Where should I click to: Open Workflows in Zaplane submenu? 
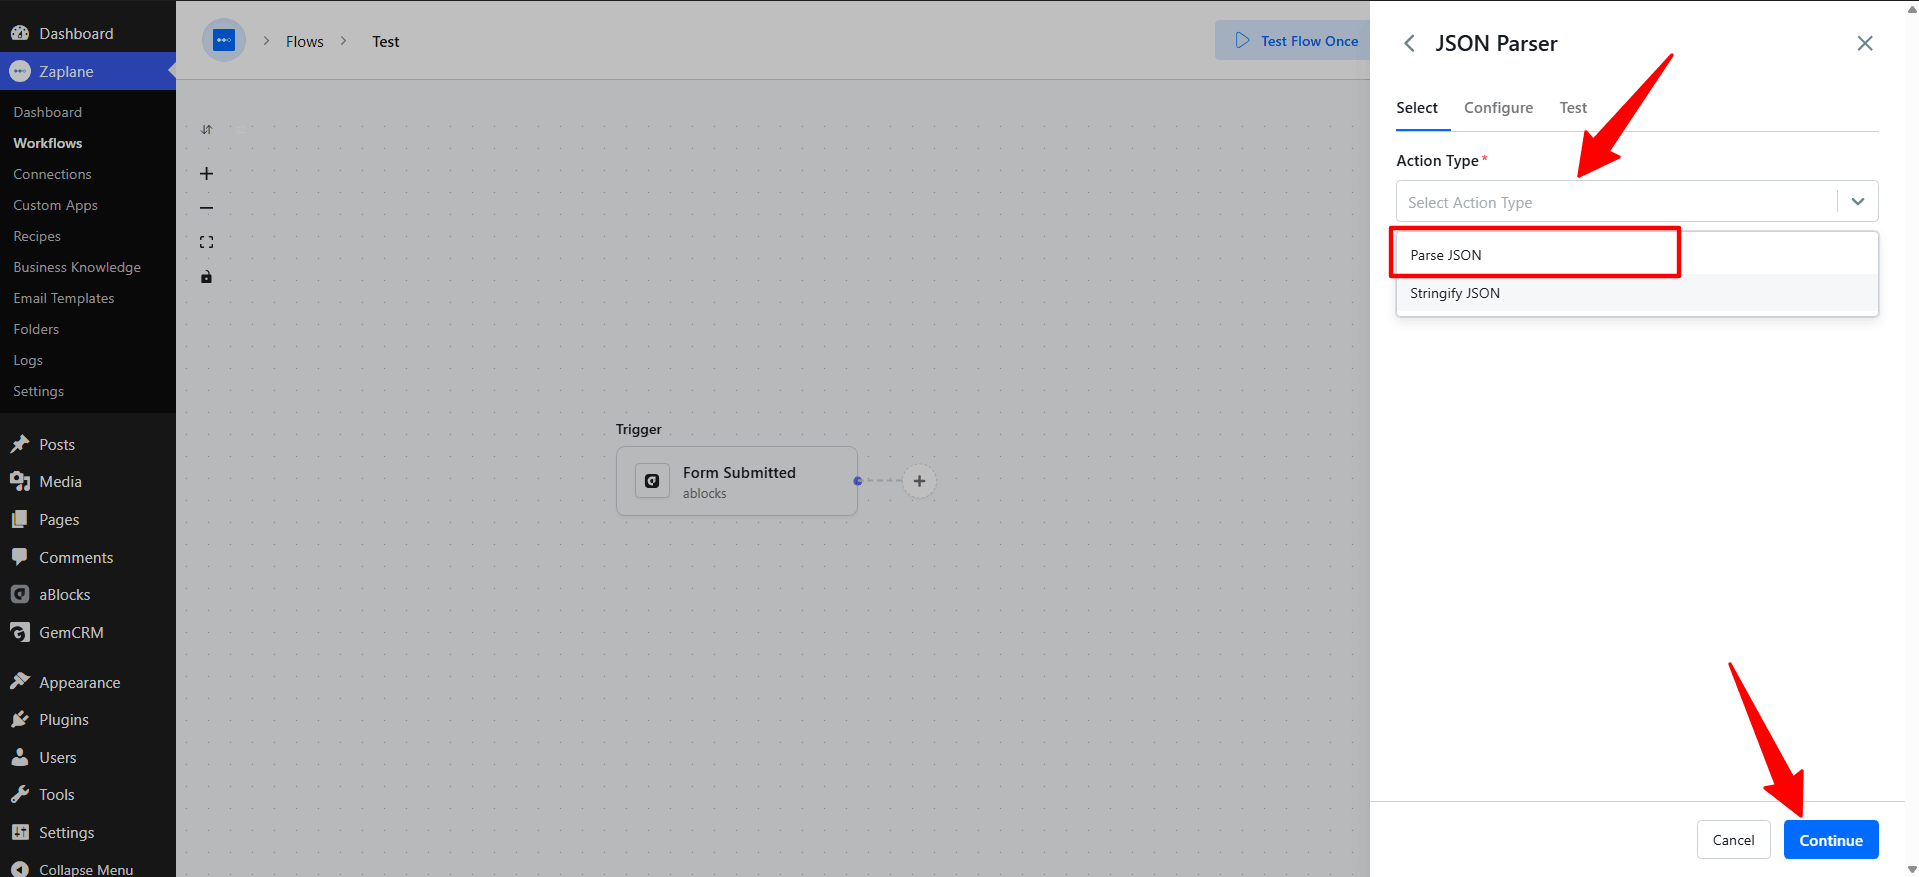click(x=48, y=143)
